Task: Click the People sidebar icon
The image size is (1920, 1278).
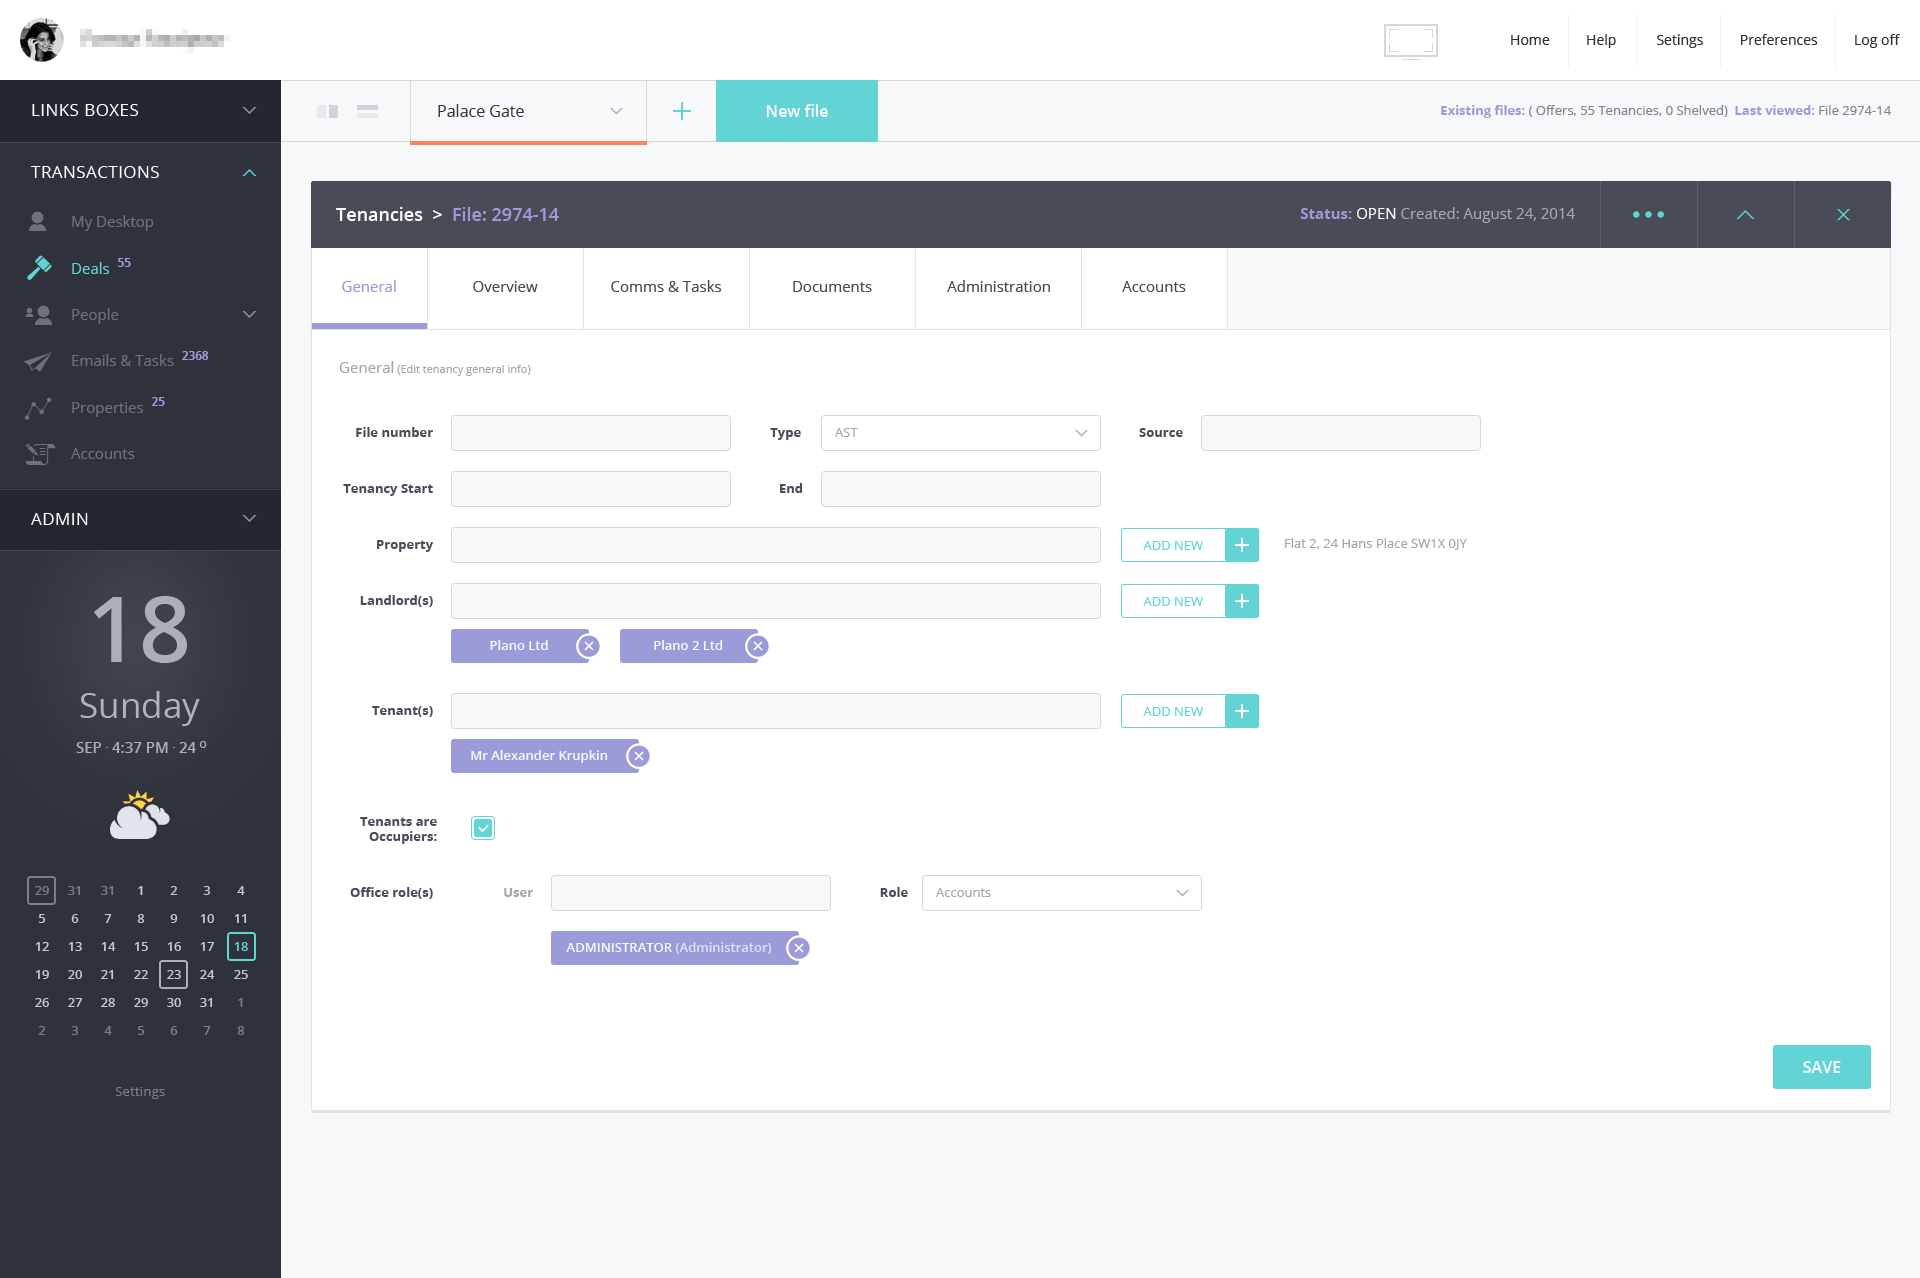Action: click(40, 314)
